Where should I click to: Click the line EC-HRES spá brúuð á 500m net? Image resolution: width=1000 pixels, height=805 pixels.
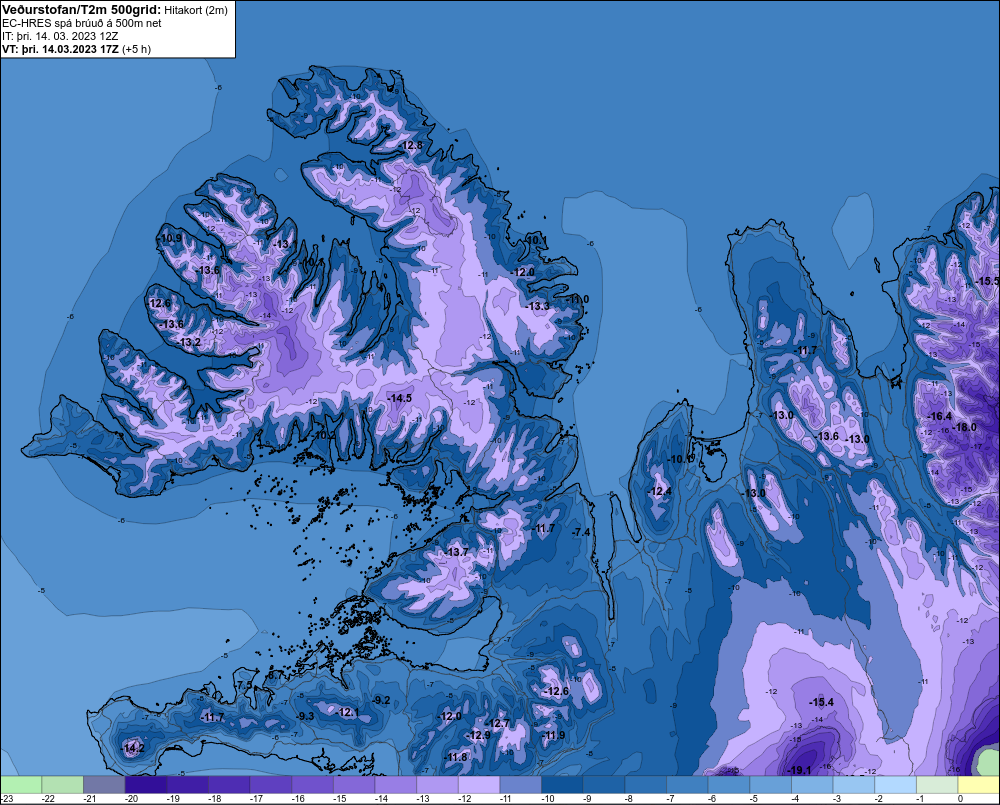[x=82, y=23]
